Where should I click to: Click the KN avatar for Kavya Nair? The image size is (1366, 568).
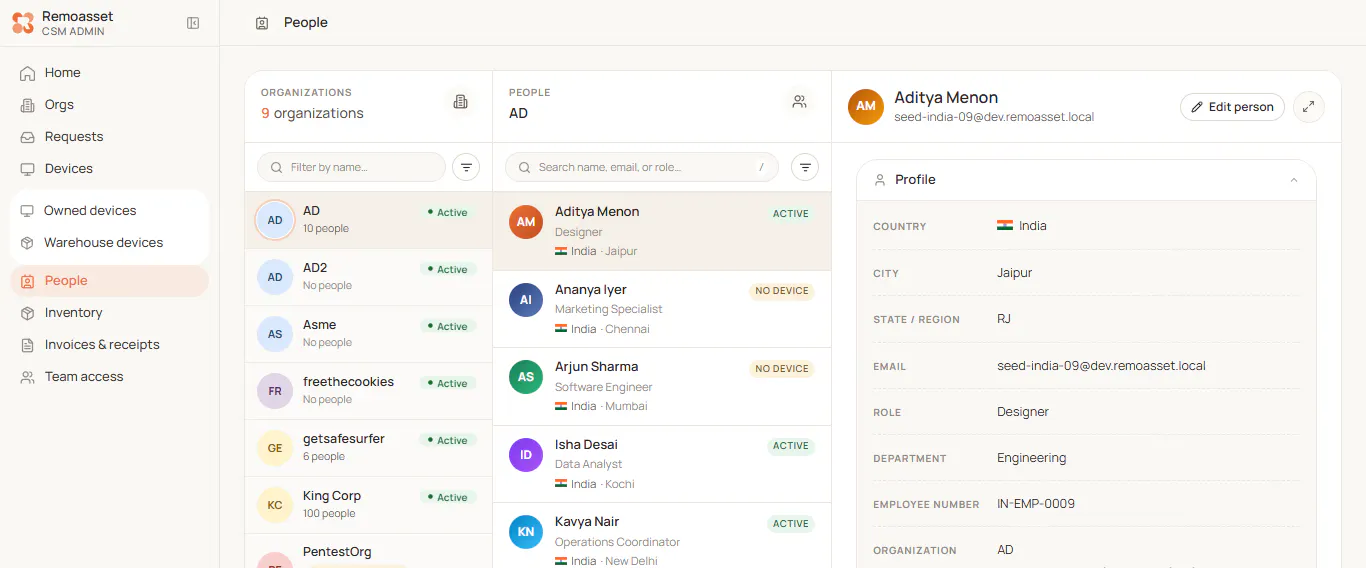526,532
